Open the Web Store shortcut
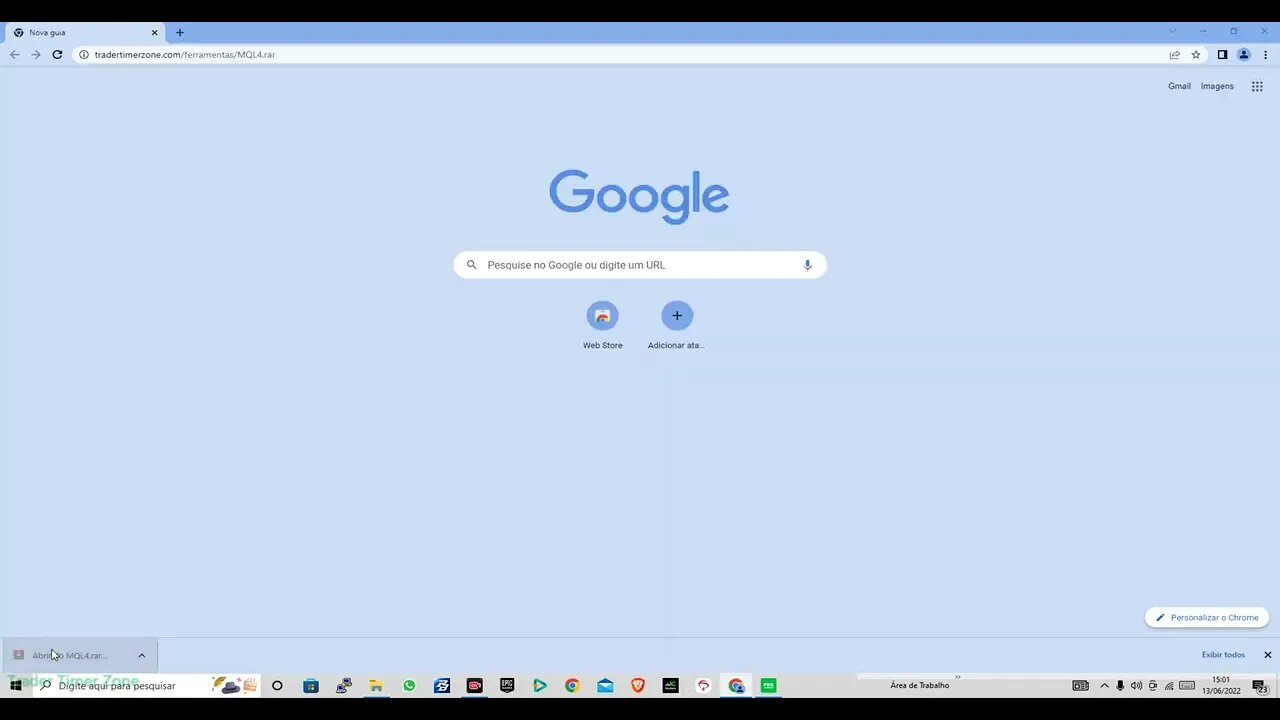The height and width of the screenshot is (720, 1280). coord(602,325)
